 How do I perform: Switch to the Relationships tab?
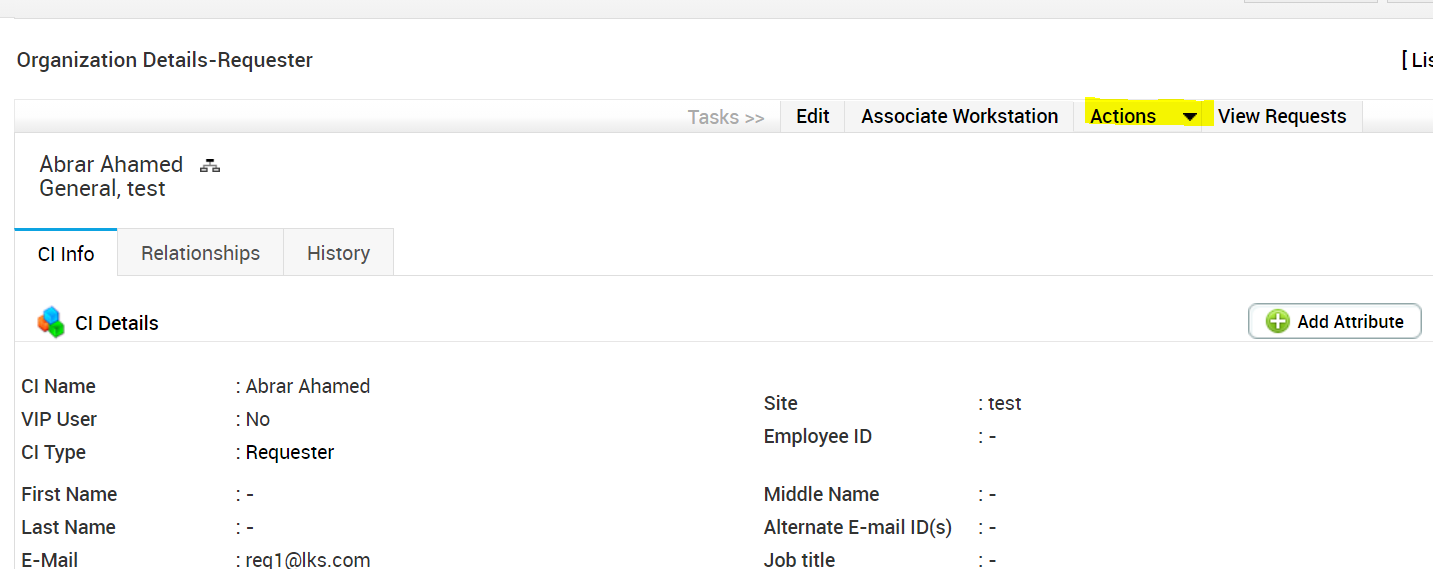(x=200, y=253)
